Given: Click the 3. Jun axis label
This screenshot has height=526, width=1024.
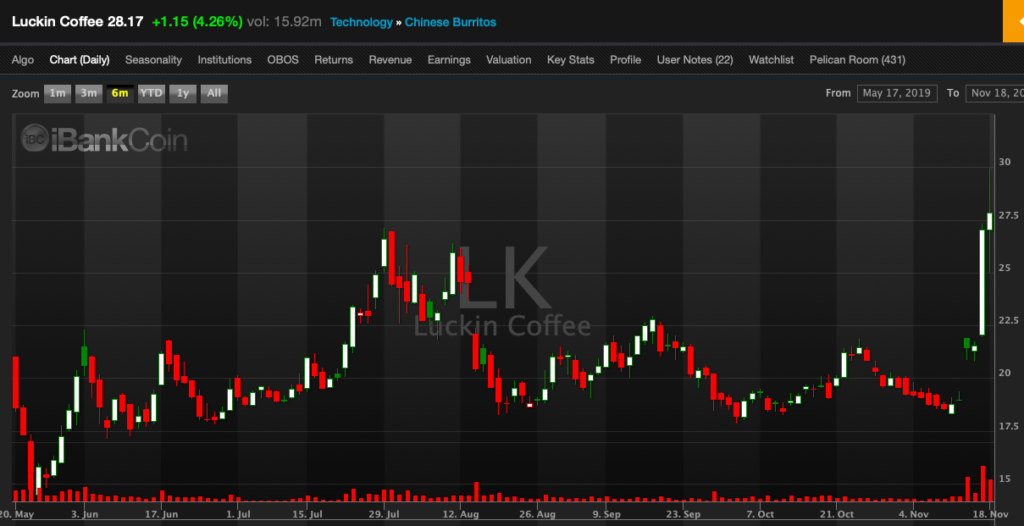Looking at the screenshot, I should tap(85, 514).
